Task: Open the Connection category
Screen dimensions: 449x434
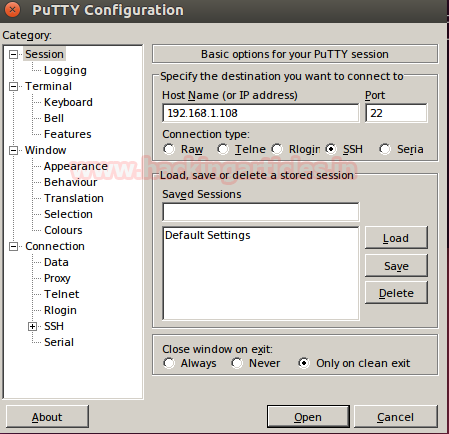Action: click(x=55, y=246)
